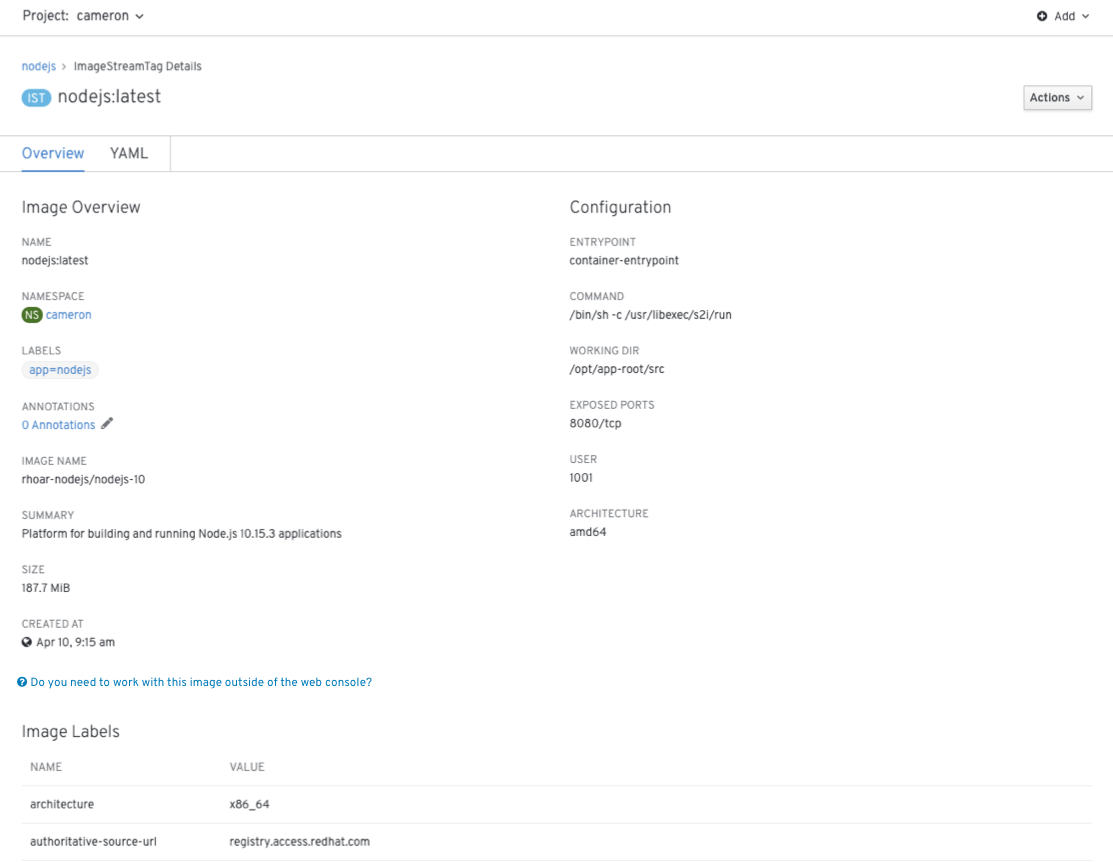Image resolution: width=1113 pixels, height=862 pixels.
Task: Select the summary text about Node.js 10.15.3
Action: (x=182, y=533)
